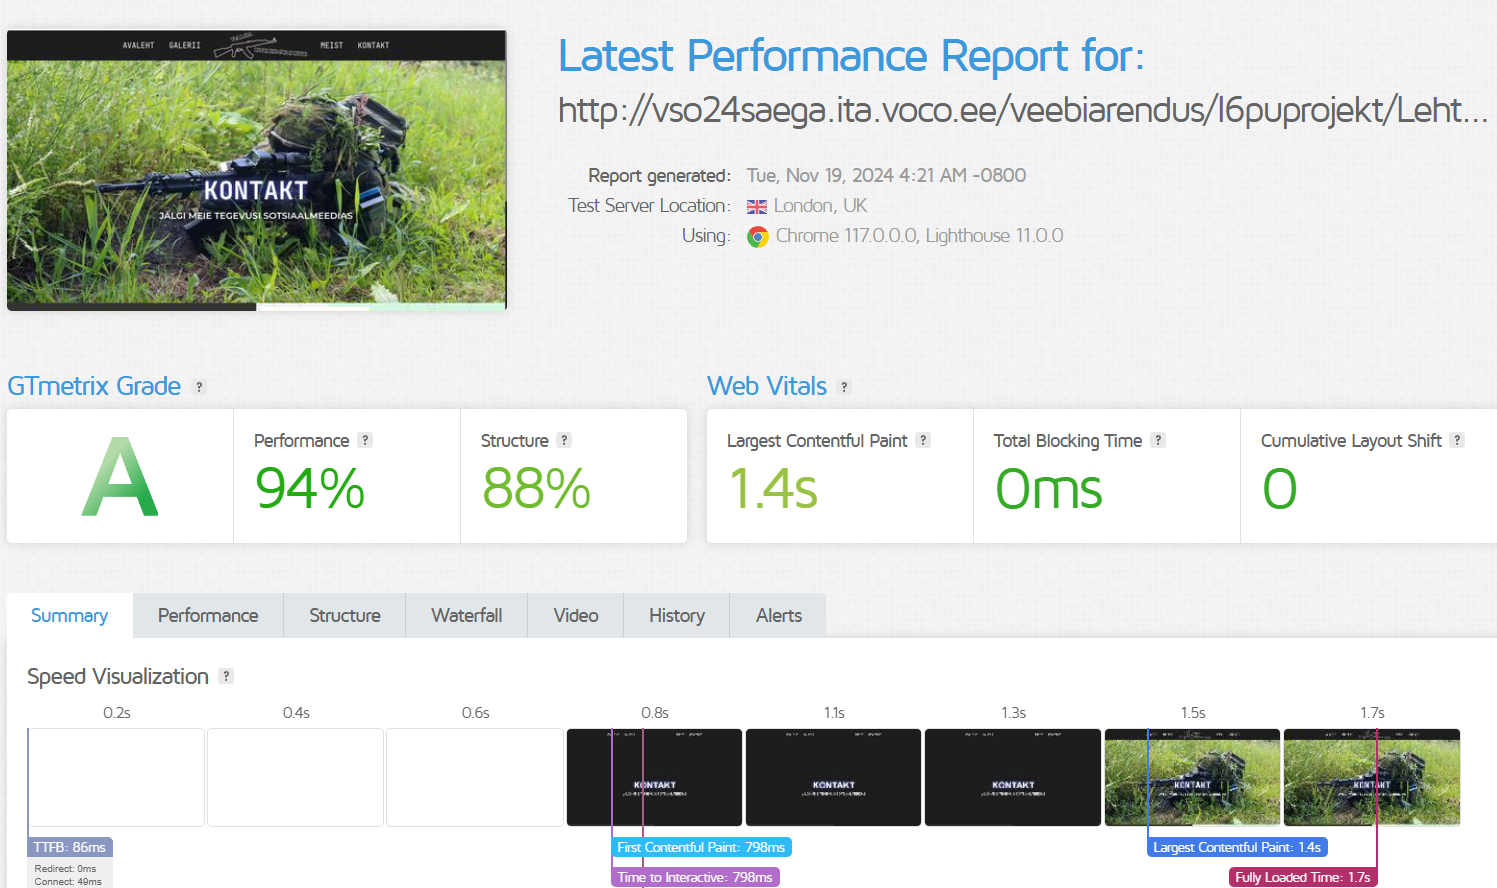Click the Chrome browser icon
The height and width of the screenshot is (888, 1497).
point(758,236)
